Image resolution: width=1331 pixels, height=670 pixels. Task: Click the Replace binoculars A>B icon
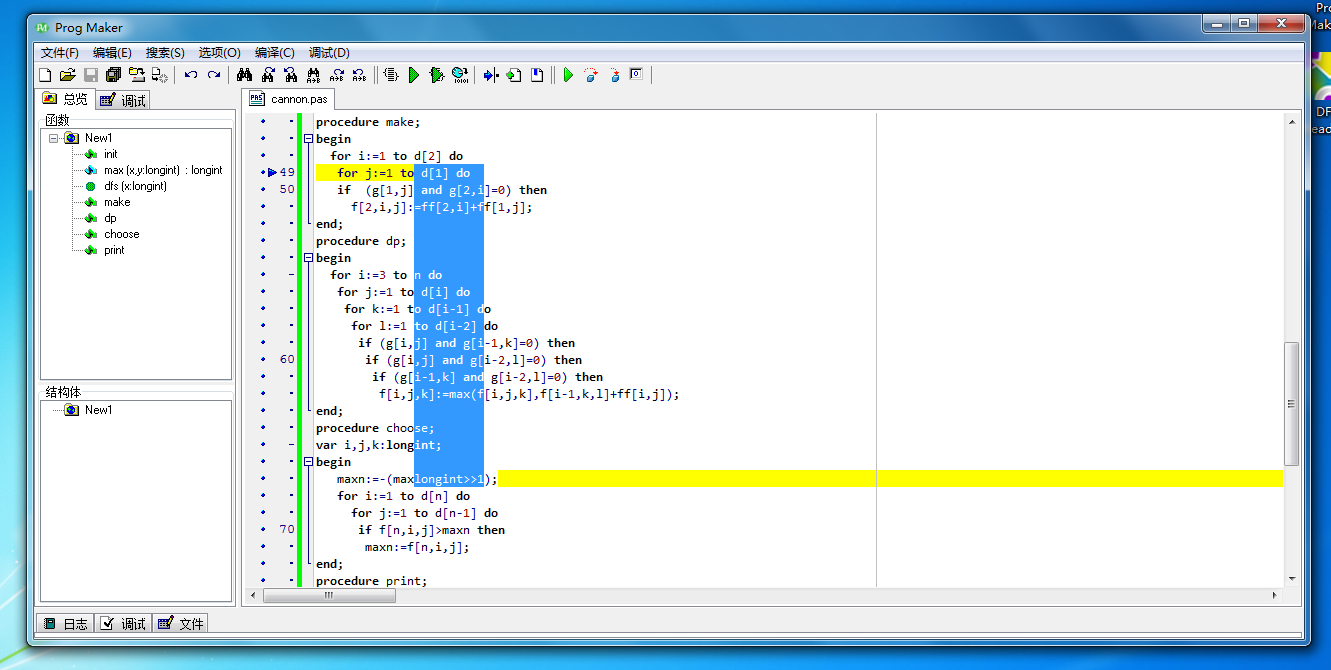(314, 75)
